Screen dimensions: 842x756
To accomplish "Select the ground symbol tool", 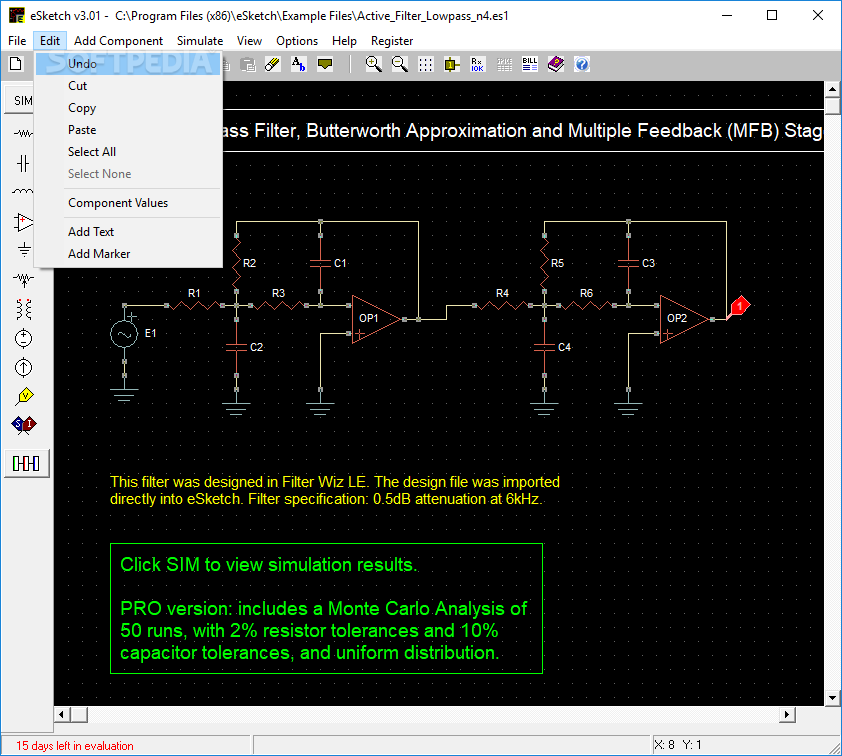I will tap(24, 249).
